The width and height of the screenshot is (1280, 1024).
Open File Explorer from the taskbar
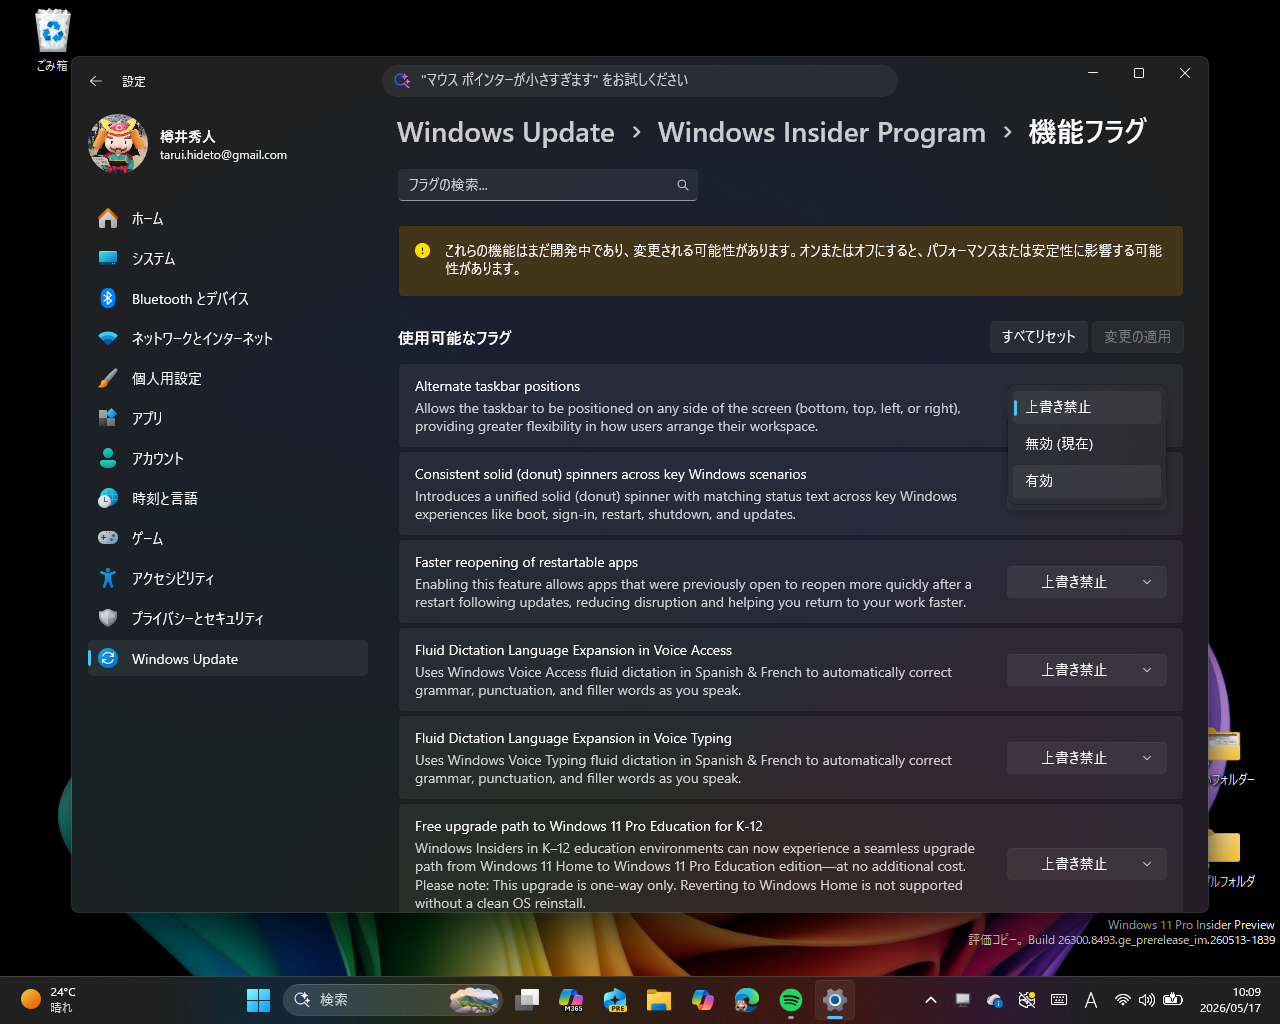pos(658,1000)
